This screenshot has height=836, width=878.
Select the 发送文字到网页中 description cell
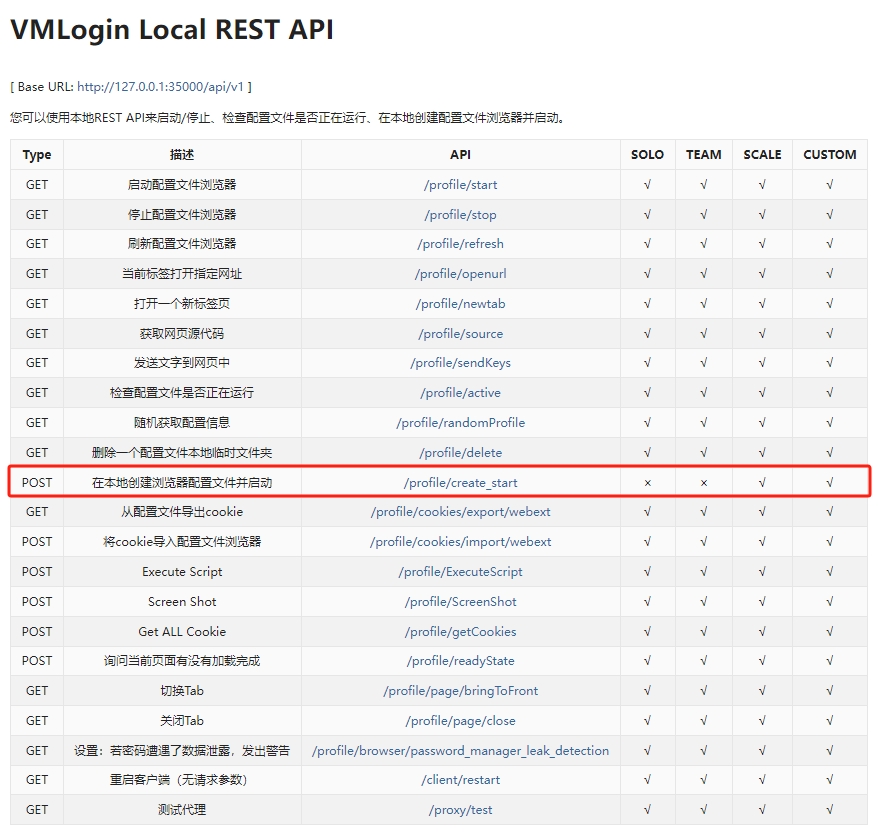[x=182, y=363]
